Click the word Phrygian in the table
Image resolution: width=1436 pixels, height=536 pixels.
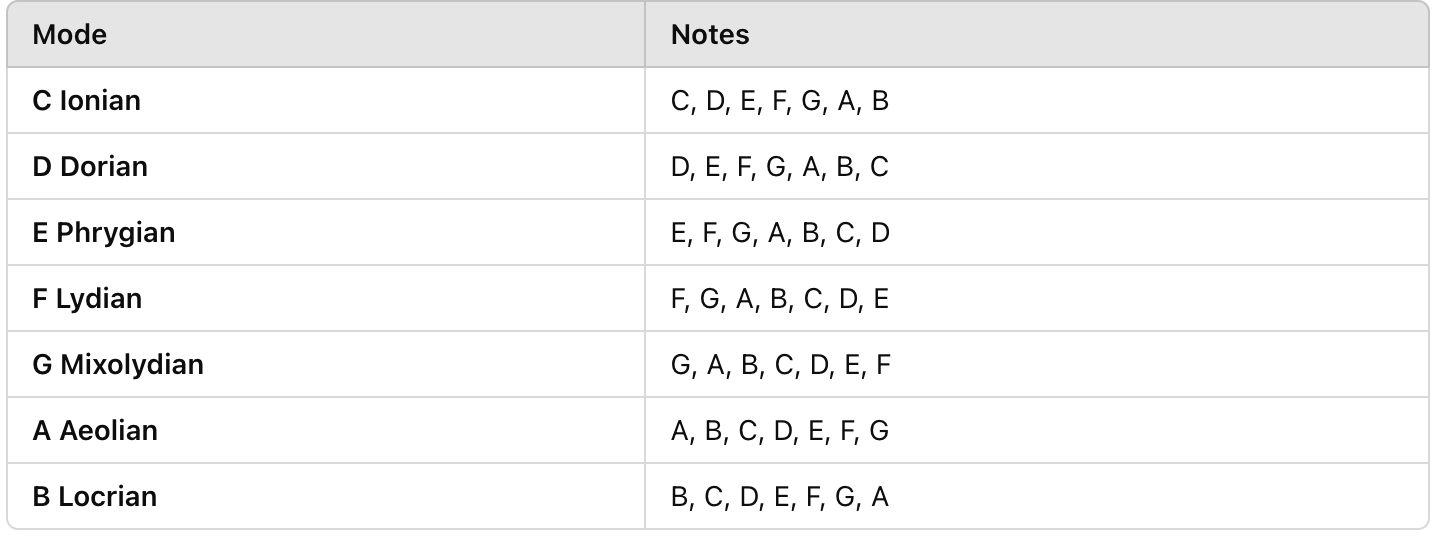click(x=116, y=233)
